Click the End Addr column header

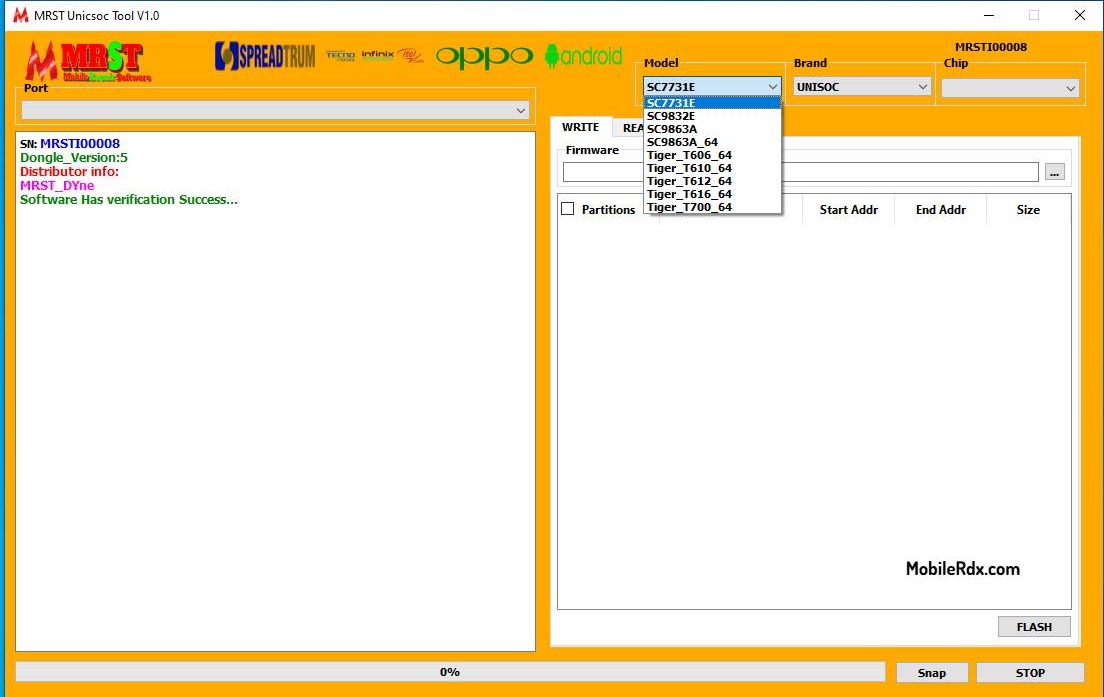(x=941, y=210)
